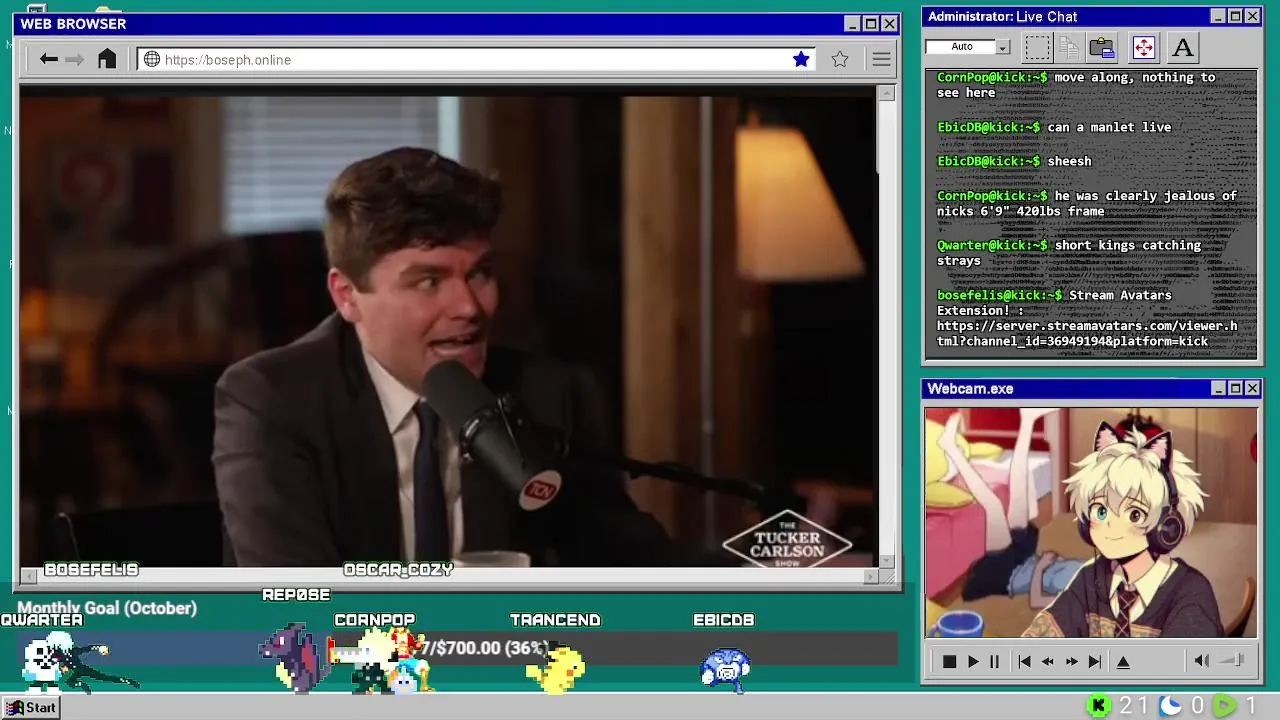Click the red four-arrows move icon
This screenshot has height=720, width=1280.
(1143, 47)
